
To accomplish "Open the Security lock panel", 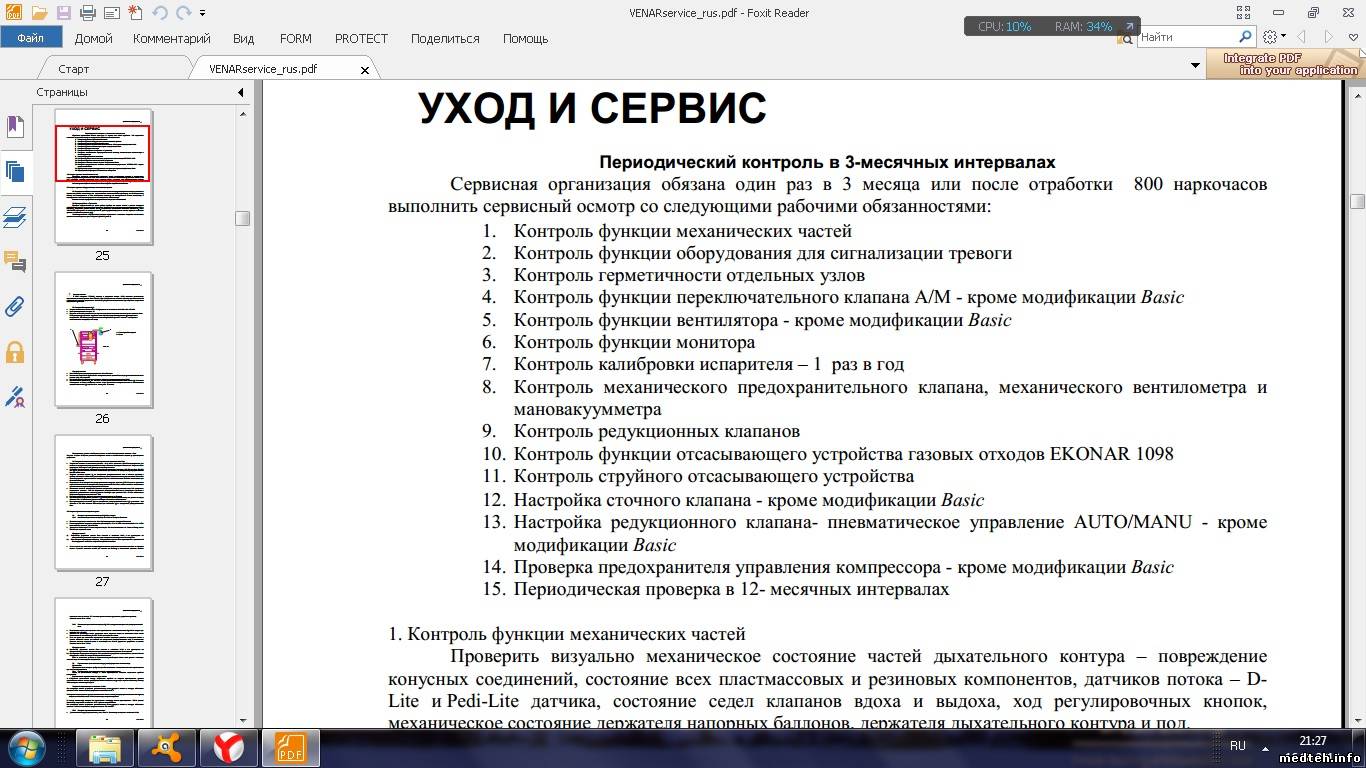I will (15, 352).
